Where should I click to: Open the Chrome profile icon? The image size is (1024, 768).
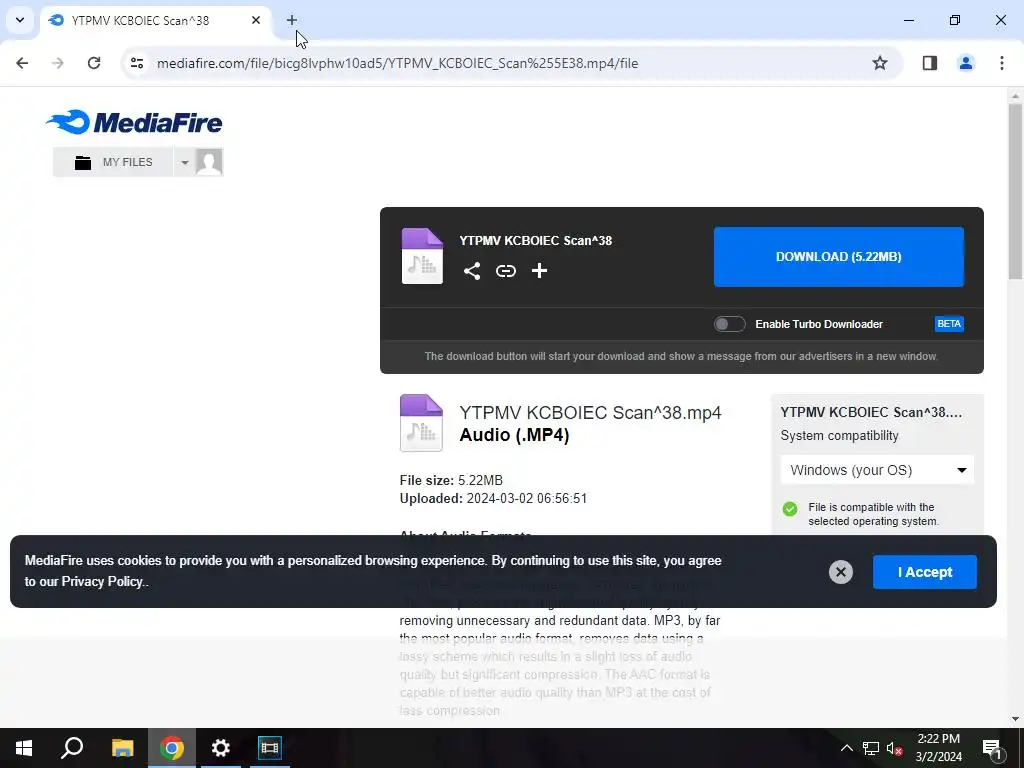click(x=966, y=63)
